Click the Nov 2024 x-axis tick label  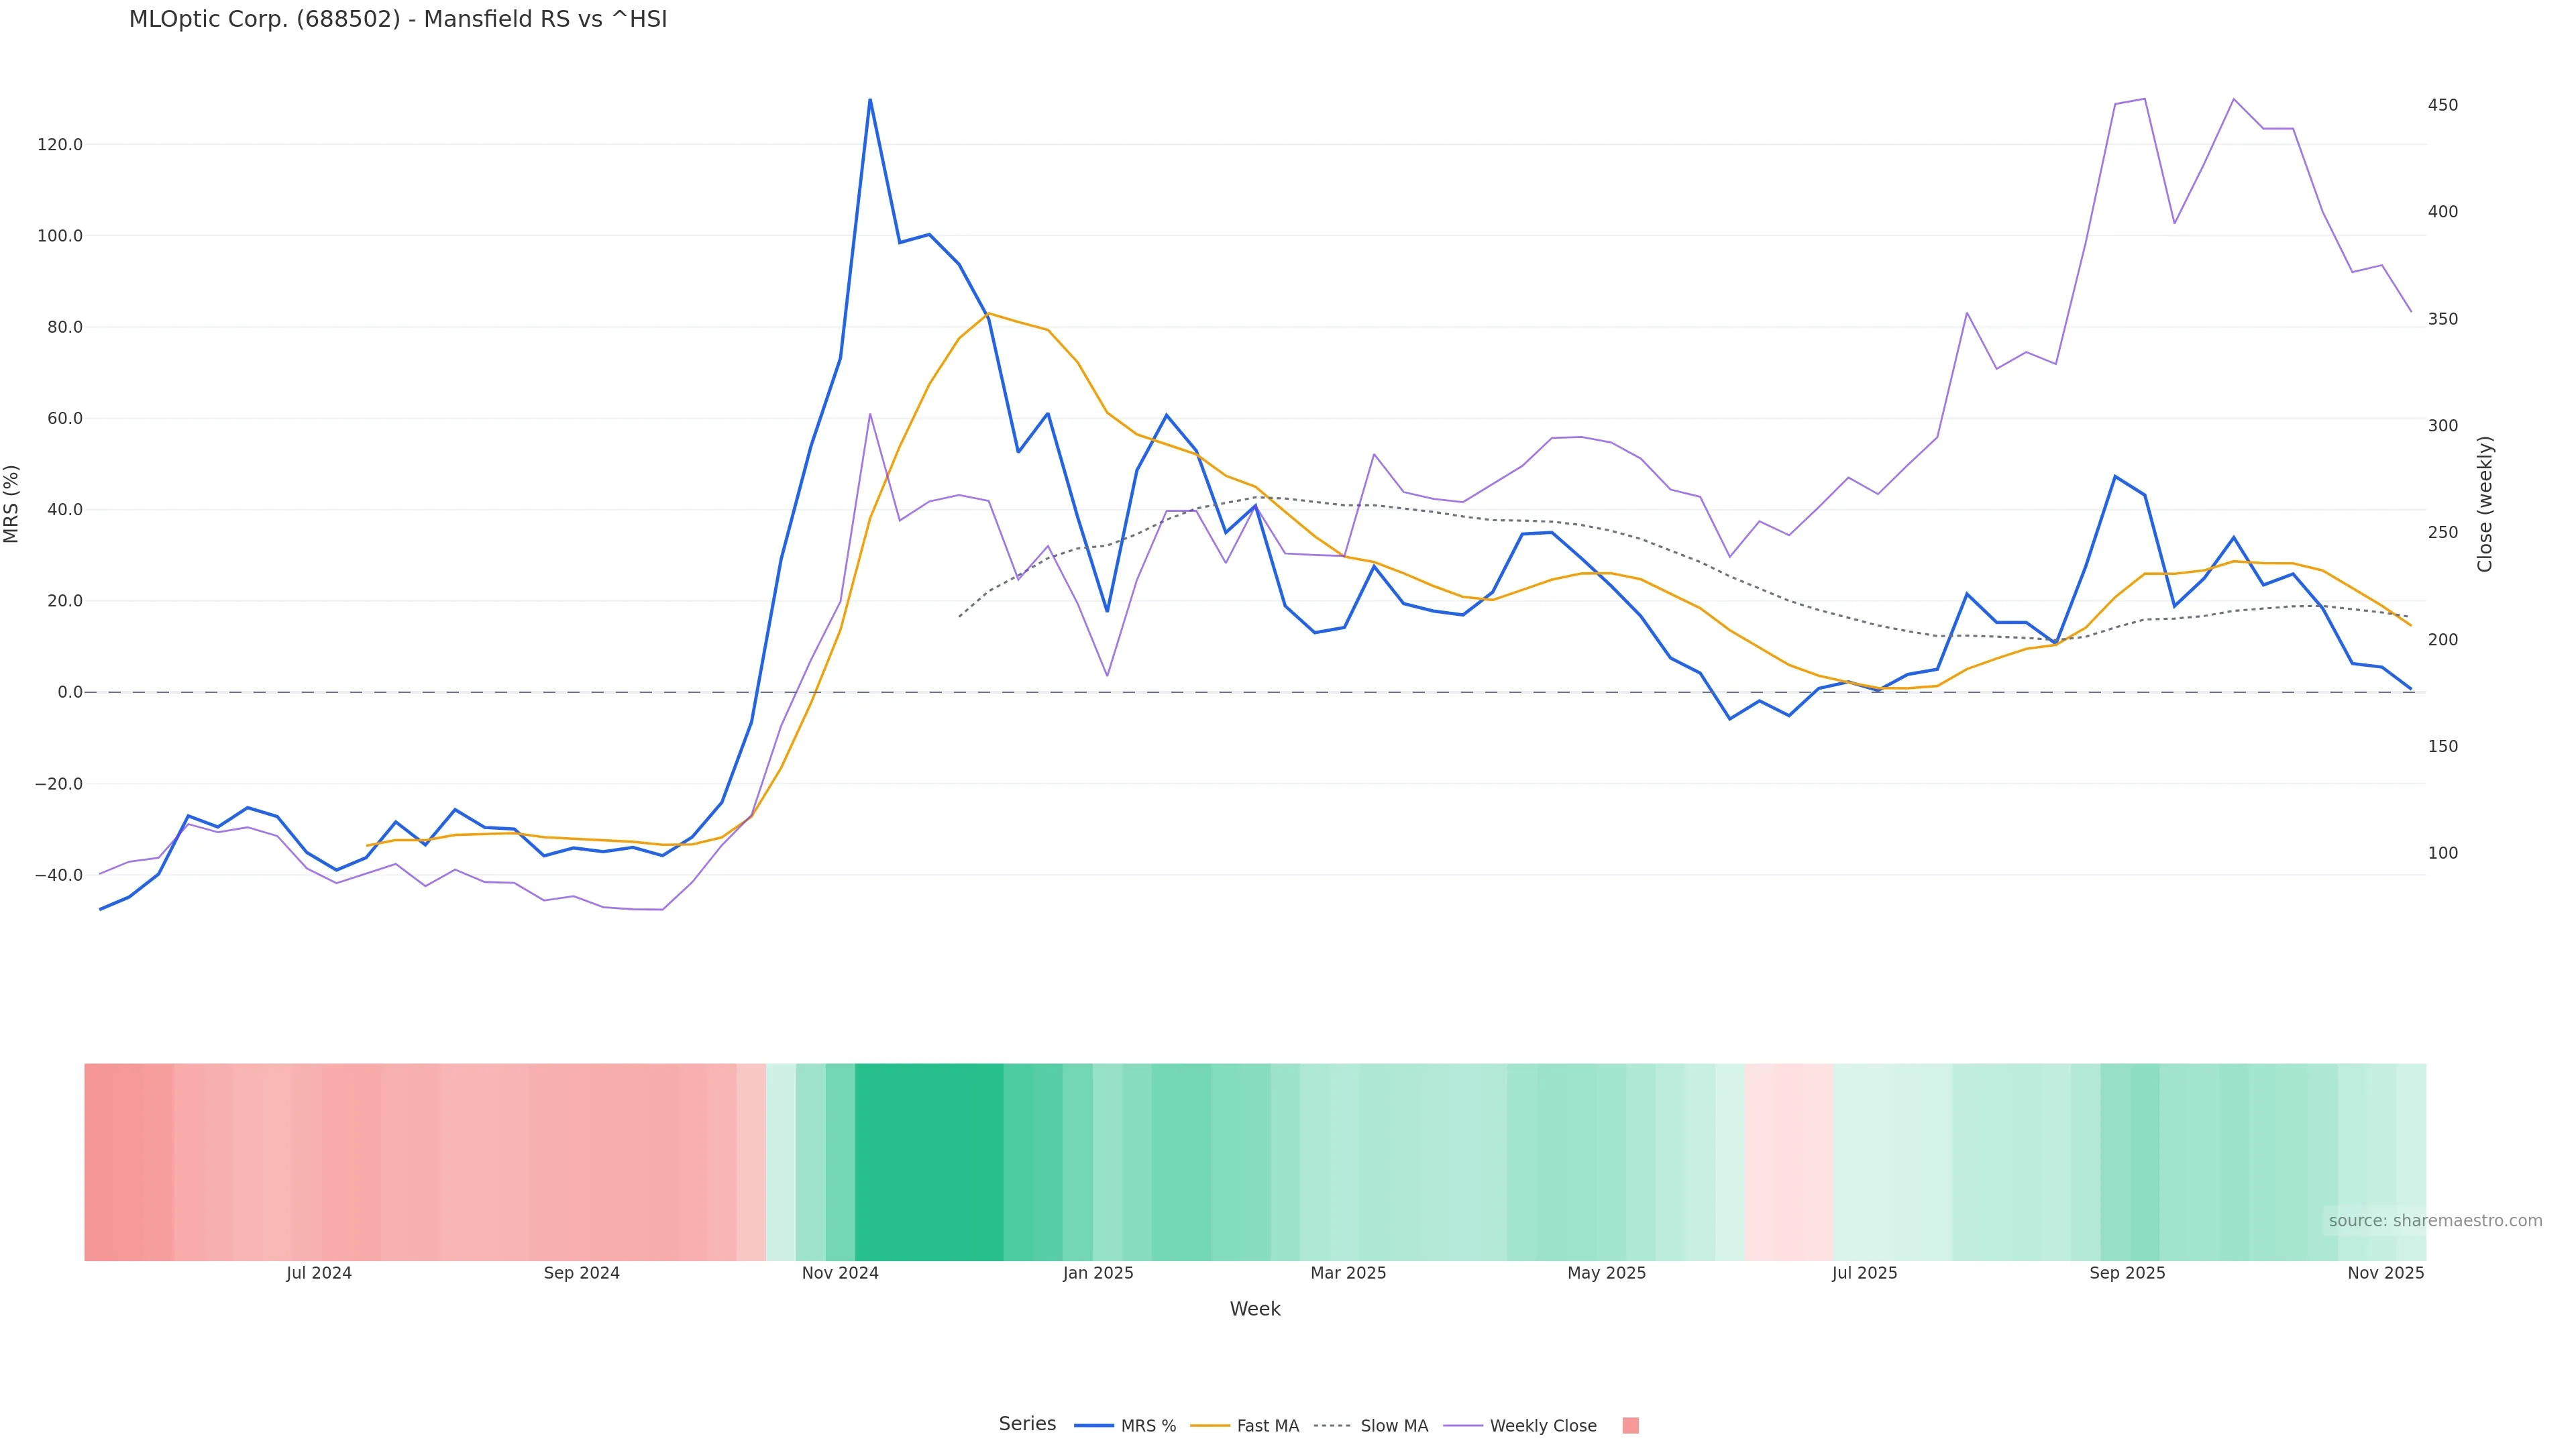[x=840, y=1273]
